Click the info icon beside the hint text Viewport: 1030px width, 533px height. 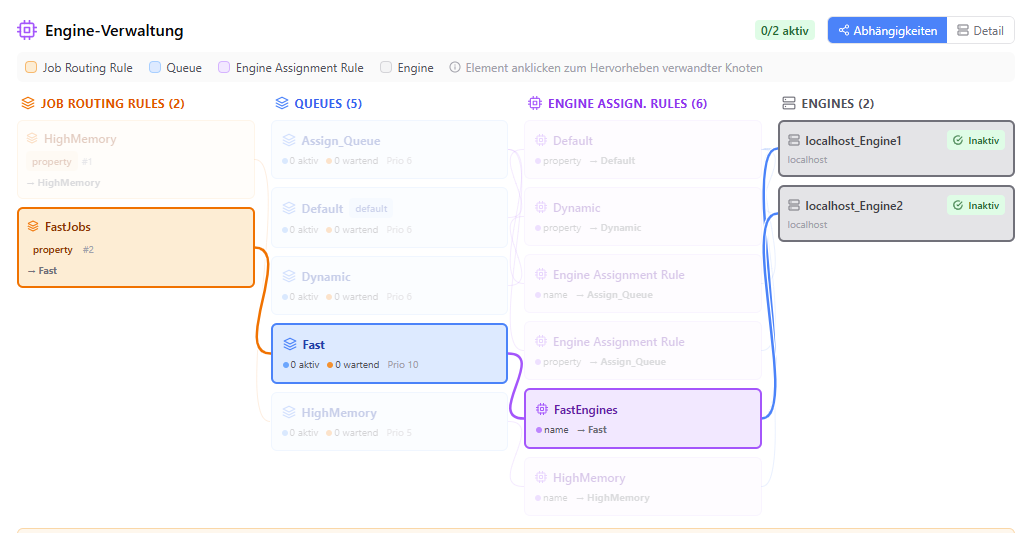[x=455, y=67]
